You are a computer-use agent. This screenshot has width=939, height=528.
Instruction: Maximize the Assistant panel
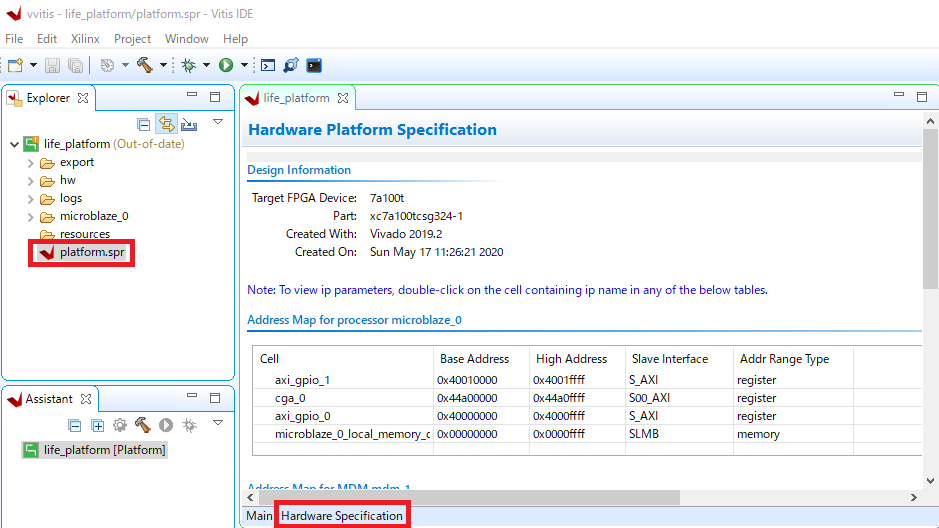pyautogui.click(x=215, y=398)
